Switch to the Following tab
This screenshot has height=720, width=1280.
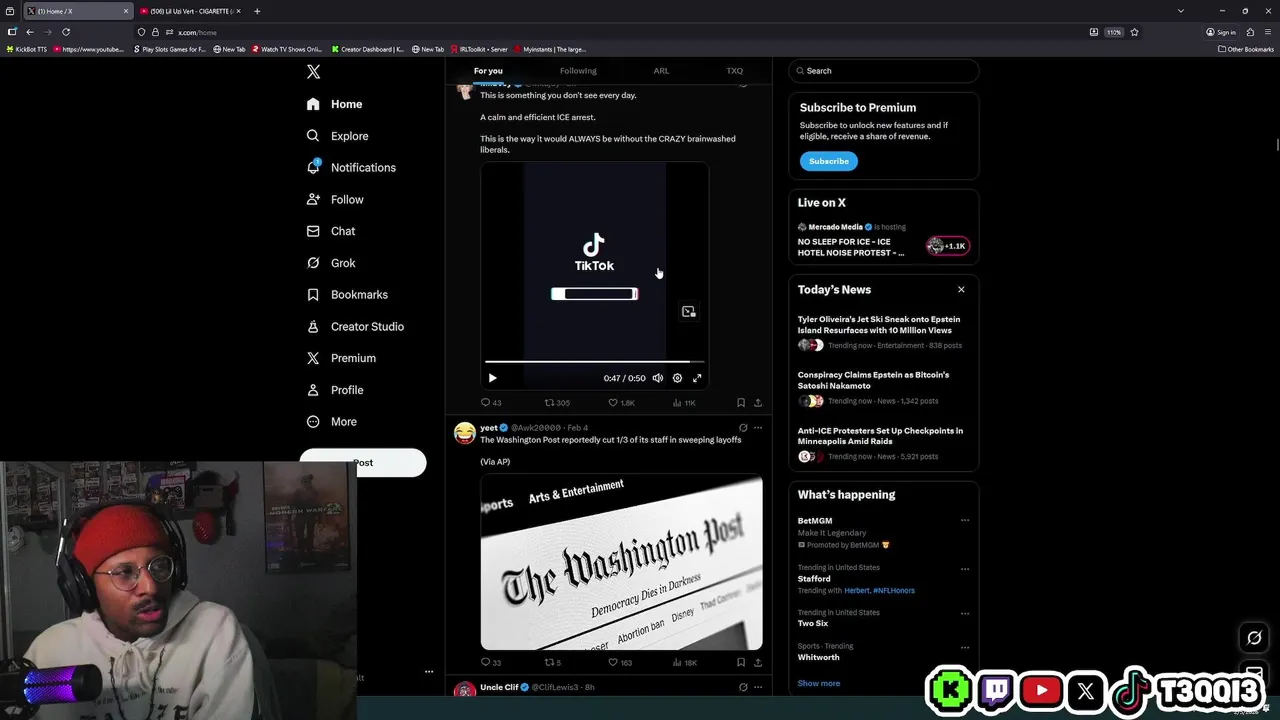click(x=578, y=71)
